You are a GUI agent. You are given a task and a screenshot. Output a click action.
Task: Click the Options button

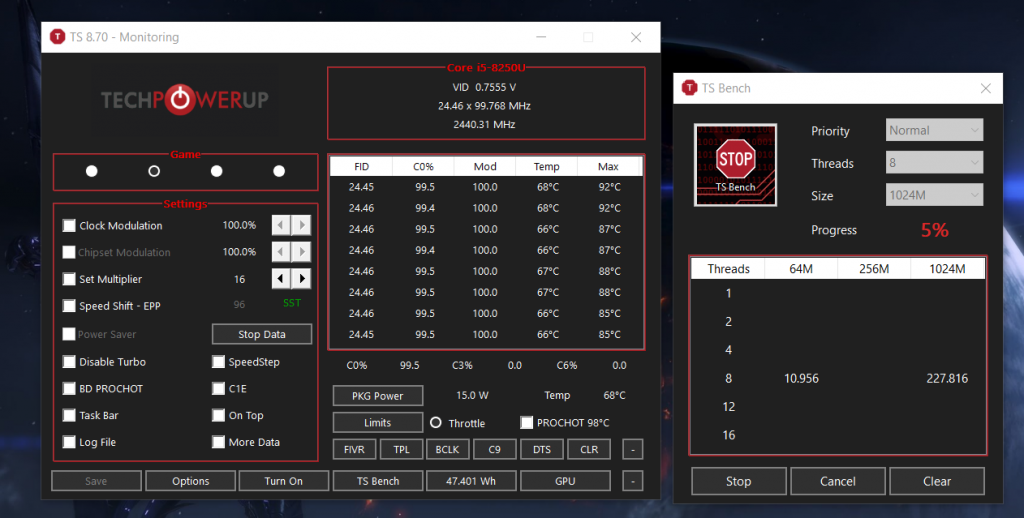pyautogui.click(x=191, y=481)
